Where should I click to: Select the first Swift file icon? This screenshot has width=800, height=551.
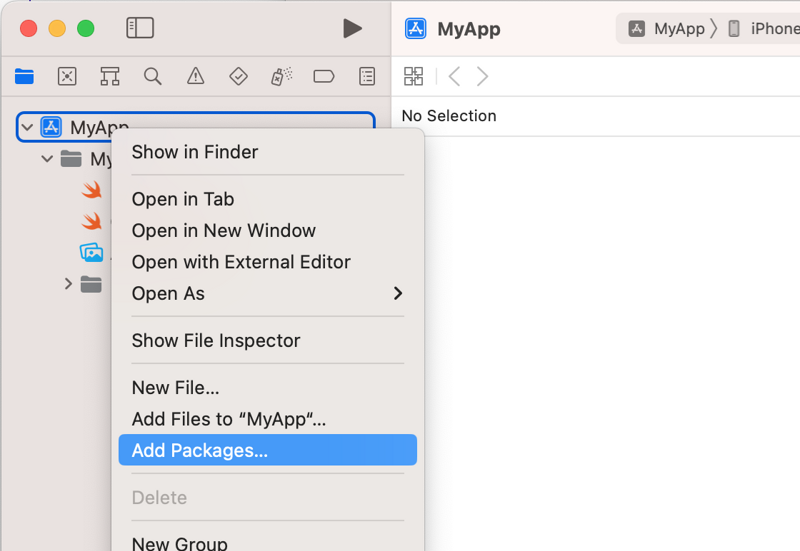click(92, 190)
